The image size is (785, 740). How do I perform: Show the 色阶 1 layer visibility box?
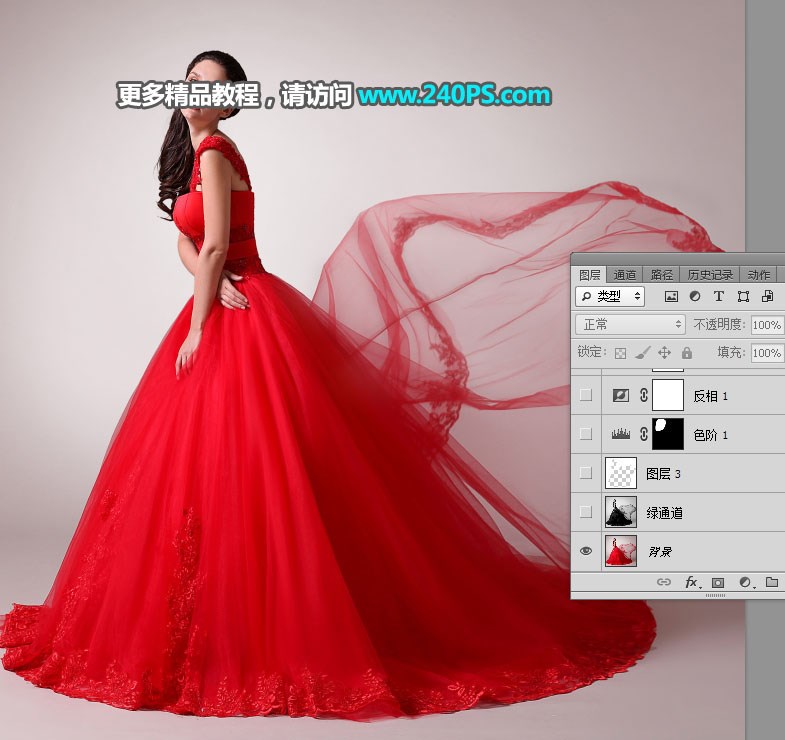(x=586, y=434)
